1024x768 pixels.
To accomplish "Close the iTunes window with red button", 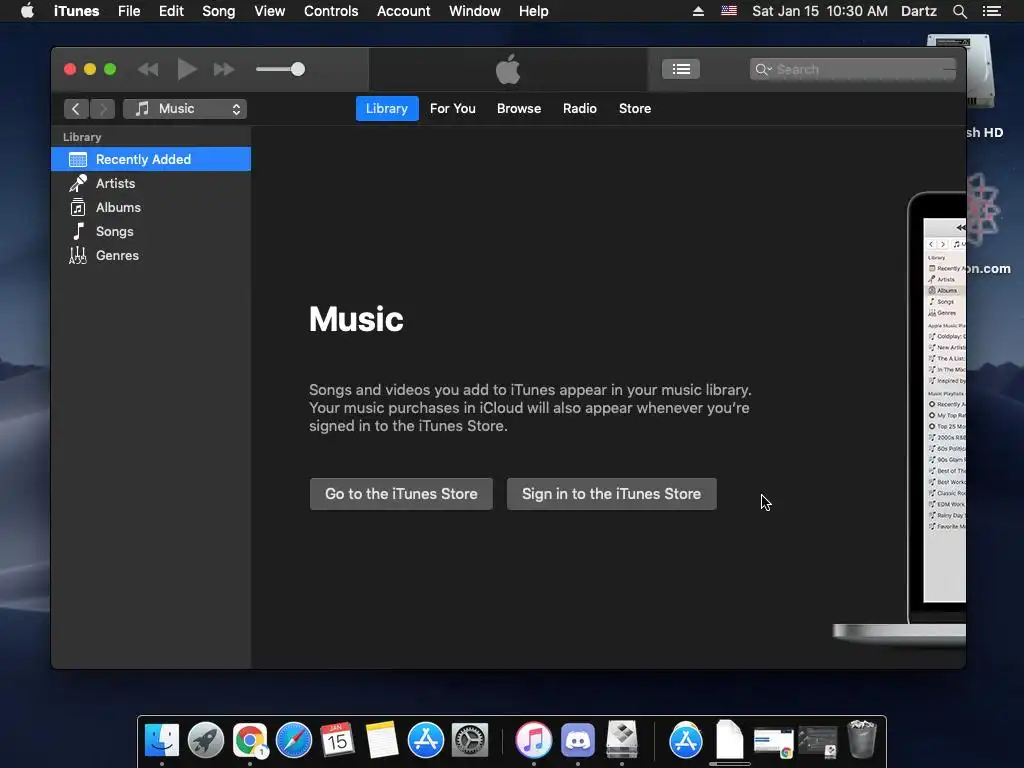I will tap(70, 69).
